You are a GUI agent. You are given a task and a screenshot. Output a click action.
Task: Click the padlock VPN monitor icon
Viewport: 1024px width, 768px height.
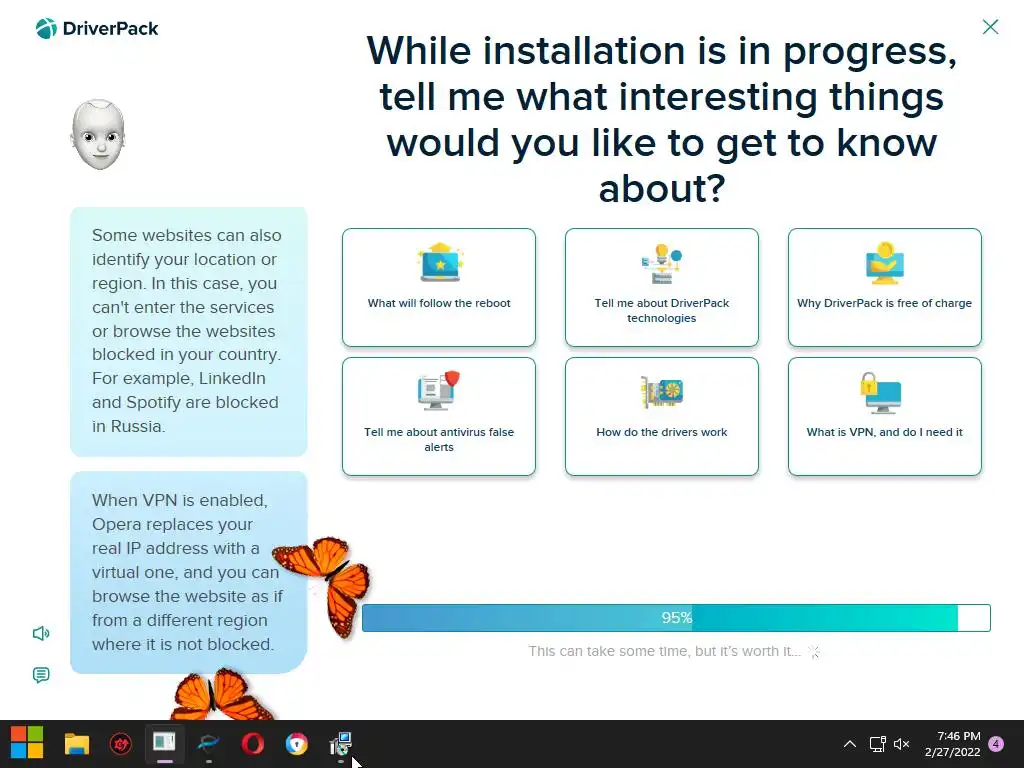click(x=880, y=392)
